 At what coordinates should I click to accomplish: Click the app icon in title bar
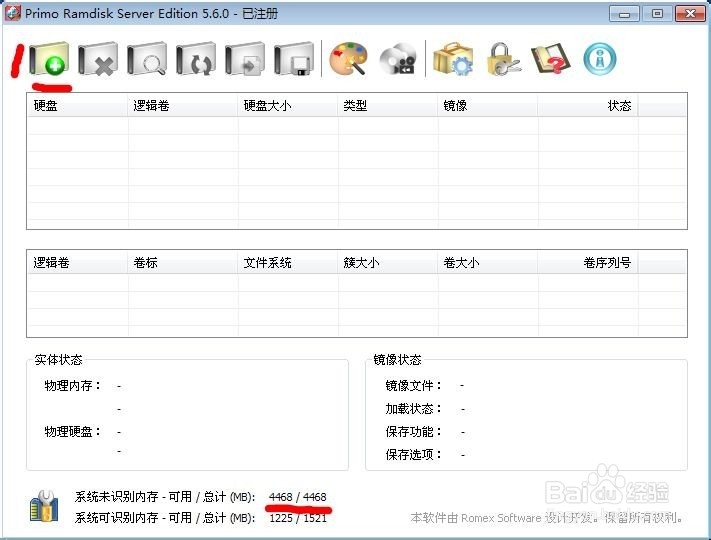(x=13, y=13)
